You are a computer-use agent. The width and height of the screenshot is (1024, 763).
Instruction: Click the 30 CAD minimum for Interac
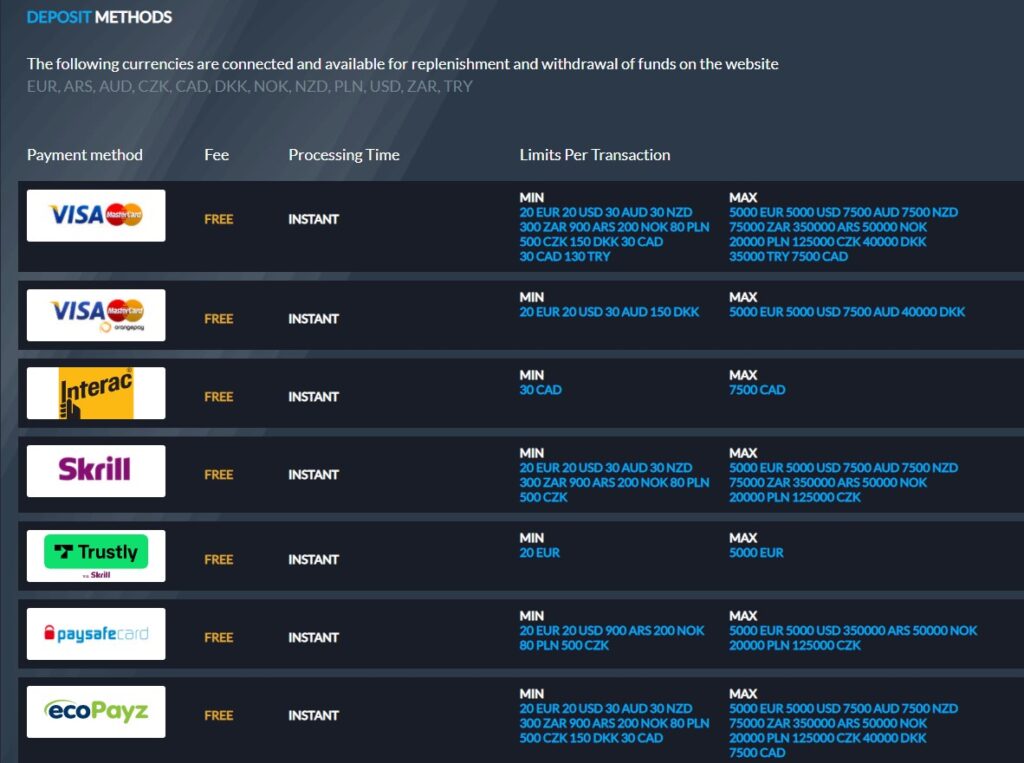coord(541,390)
